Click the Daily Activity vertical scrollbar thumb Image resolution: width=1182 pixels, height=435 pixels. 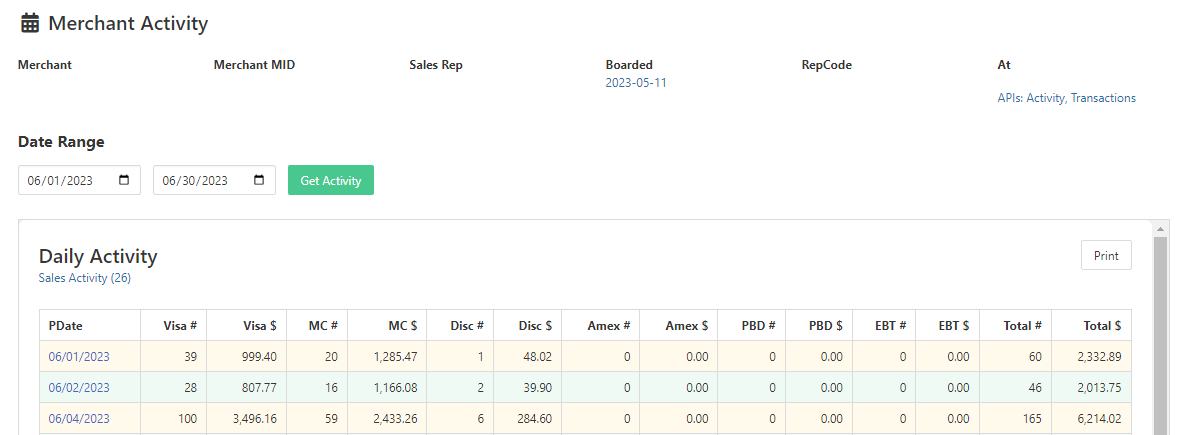click(1161, 335)
